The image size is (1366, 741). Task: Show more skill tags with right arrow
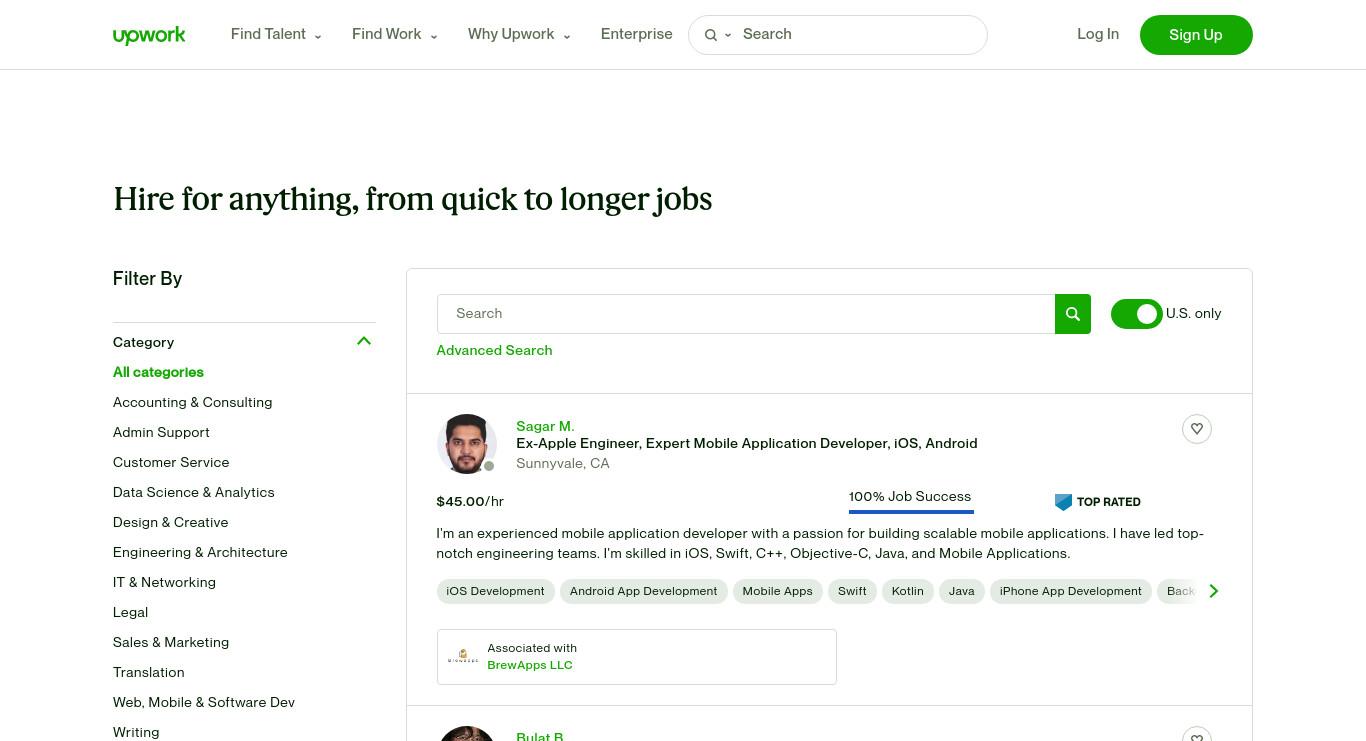coord(1213,591)
